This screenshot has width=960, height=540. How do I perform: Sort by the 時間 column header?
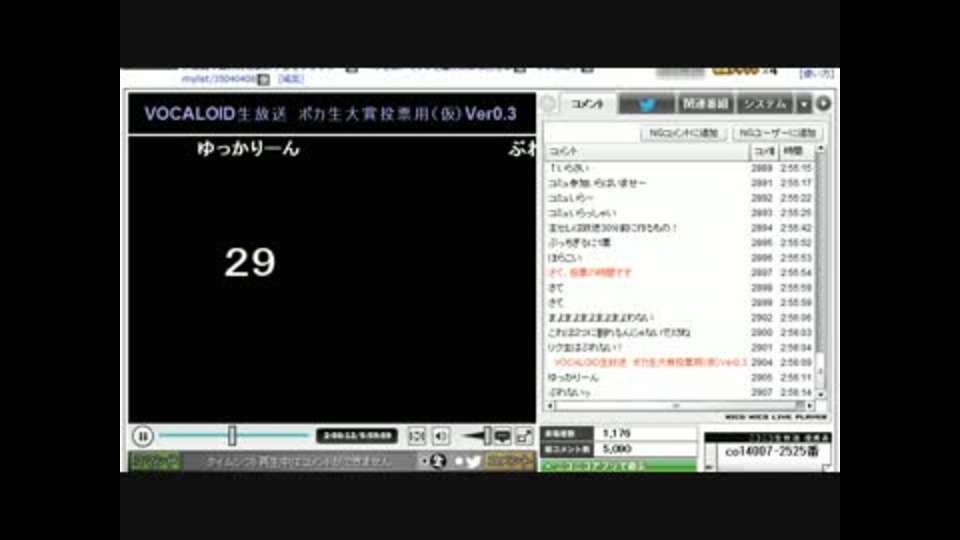[x=795, y=151]
